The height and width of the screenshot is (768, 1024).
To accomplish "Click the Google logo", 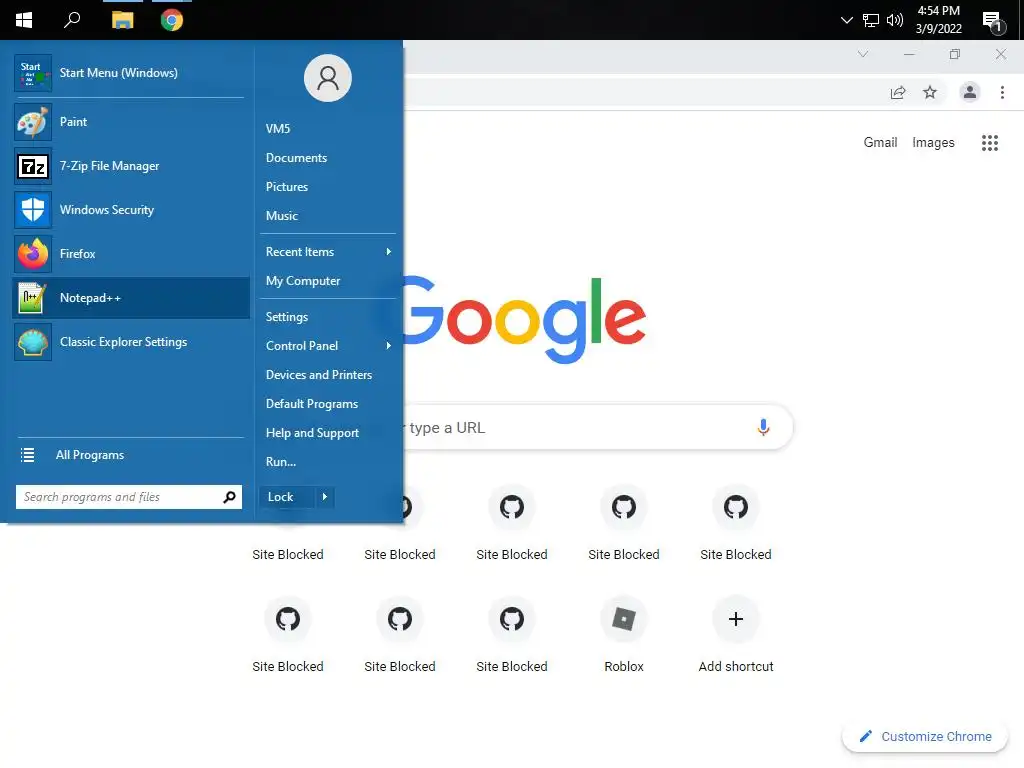I will click(x=524, y=320).
